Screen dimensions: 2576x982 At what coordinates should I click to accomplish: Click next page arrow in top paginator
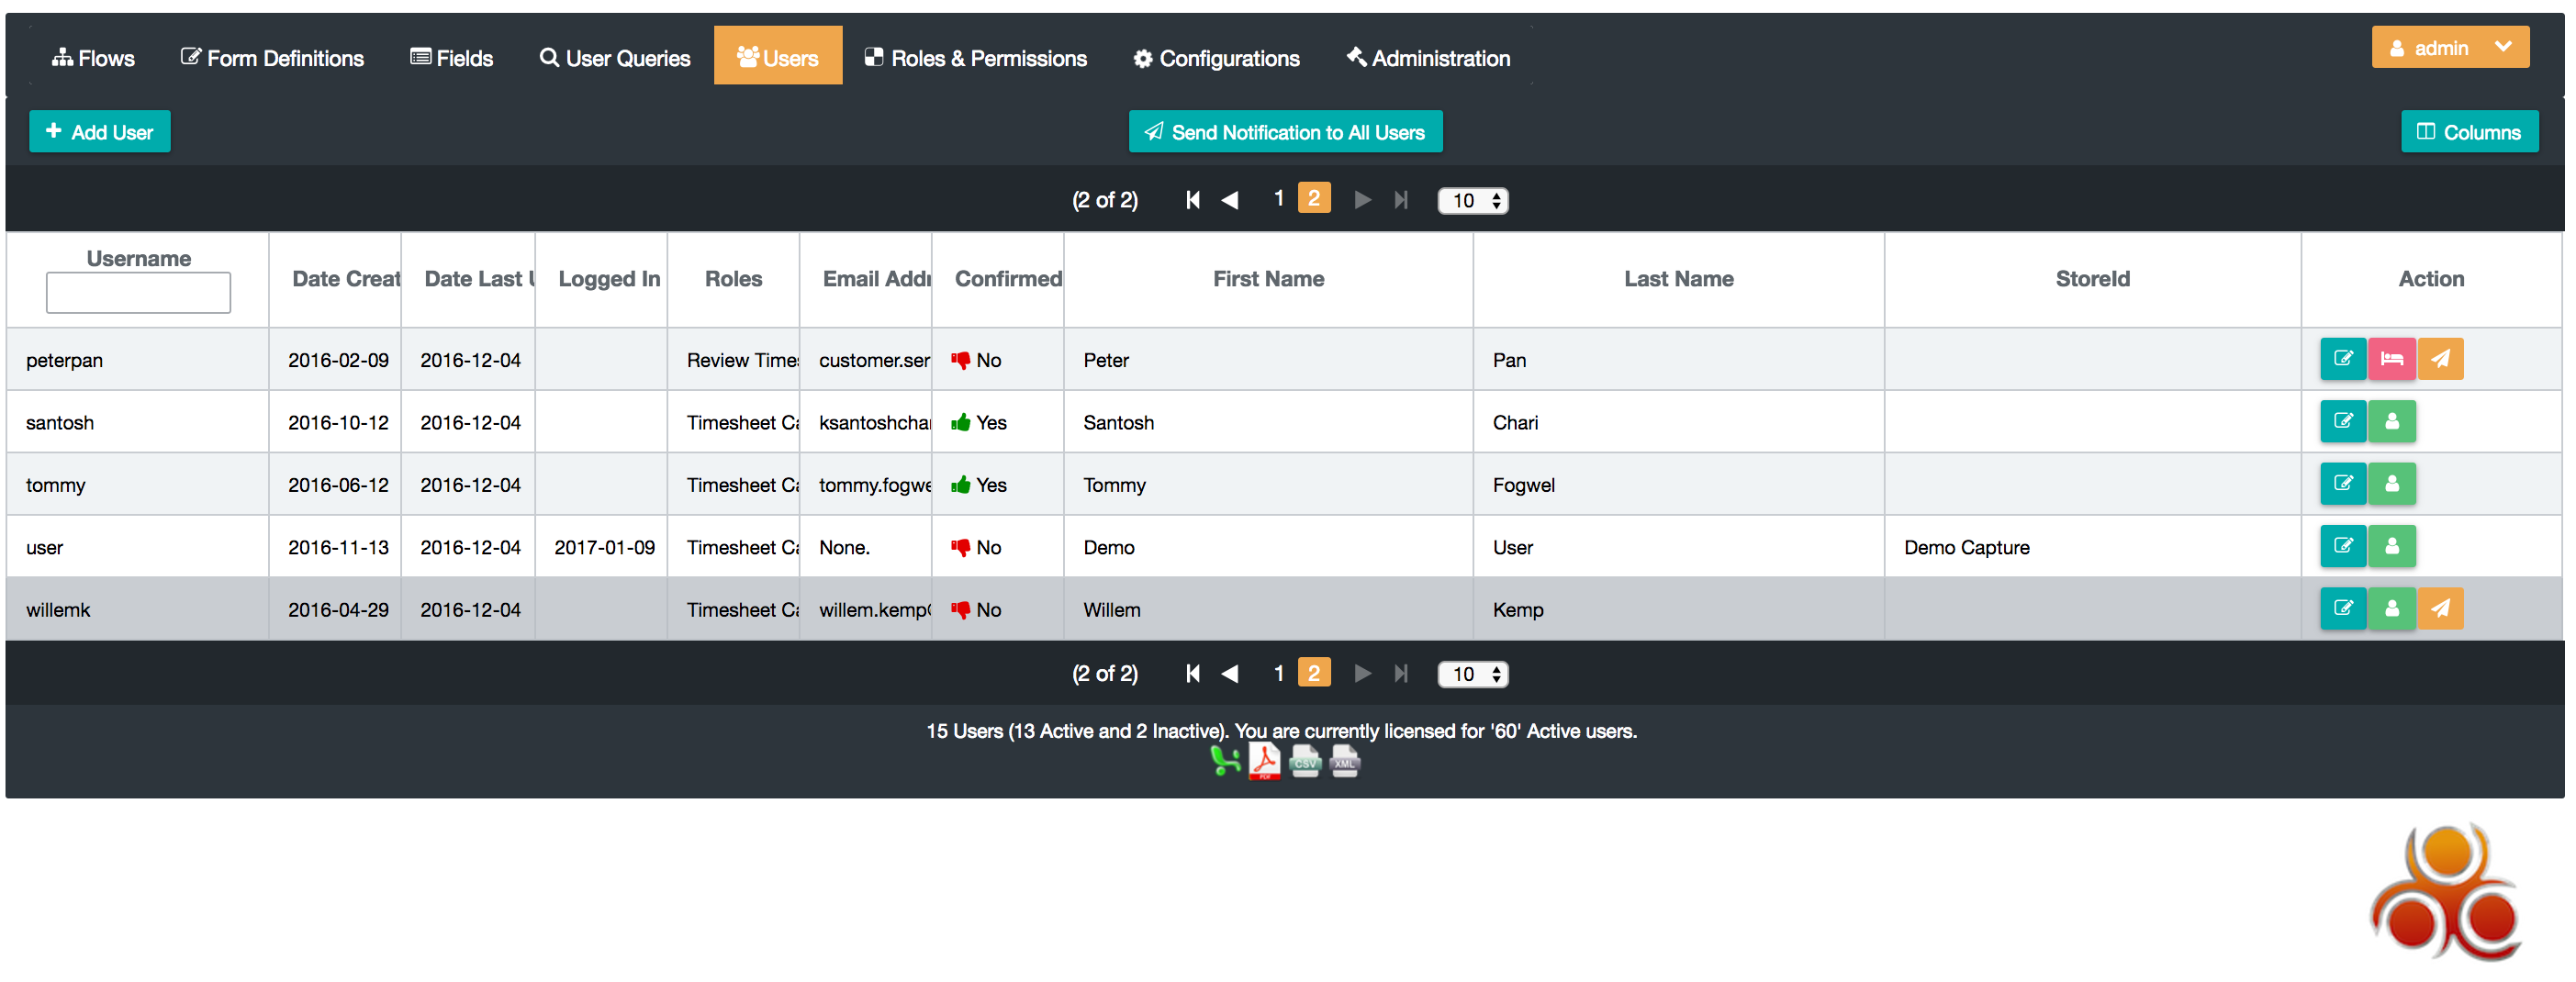pyautogui.click(x=1362, y=200)
